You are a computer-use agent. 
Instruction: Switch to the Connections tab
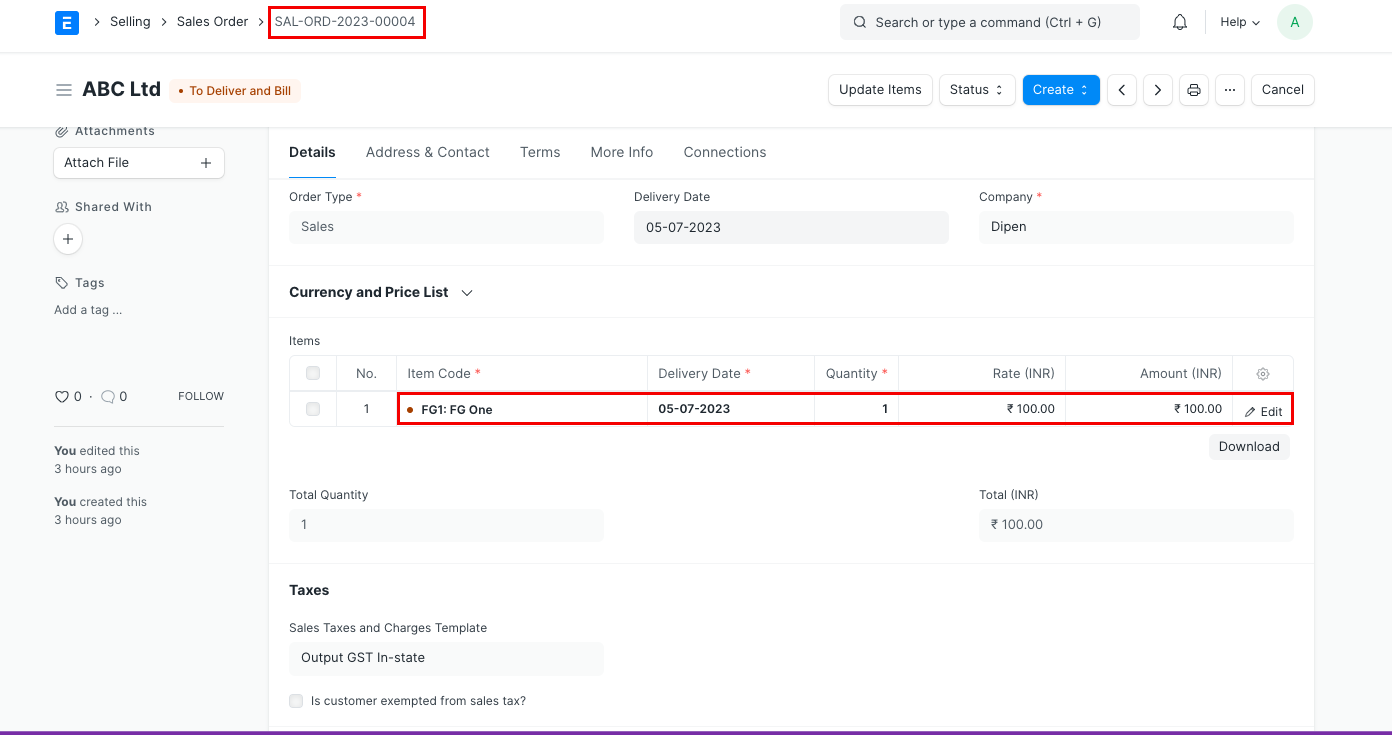tap(724, 152)
